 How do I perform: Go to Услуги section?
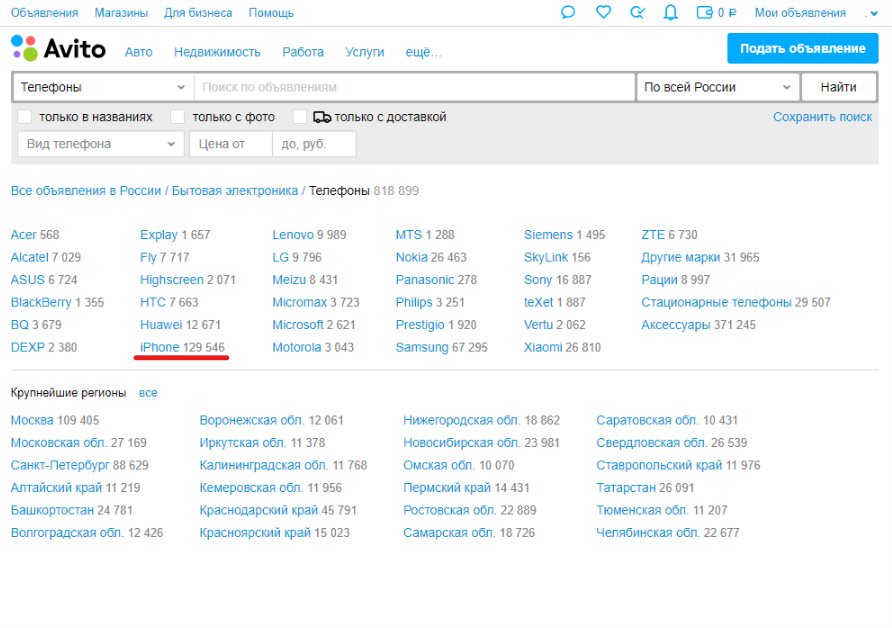tap(365, 52)
